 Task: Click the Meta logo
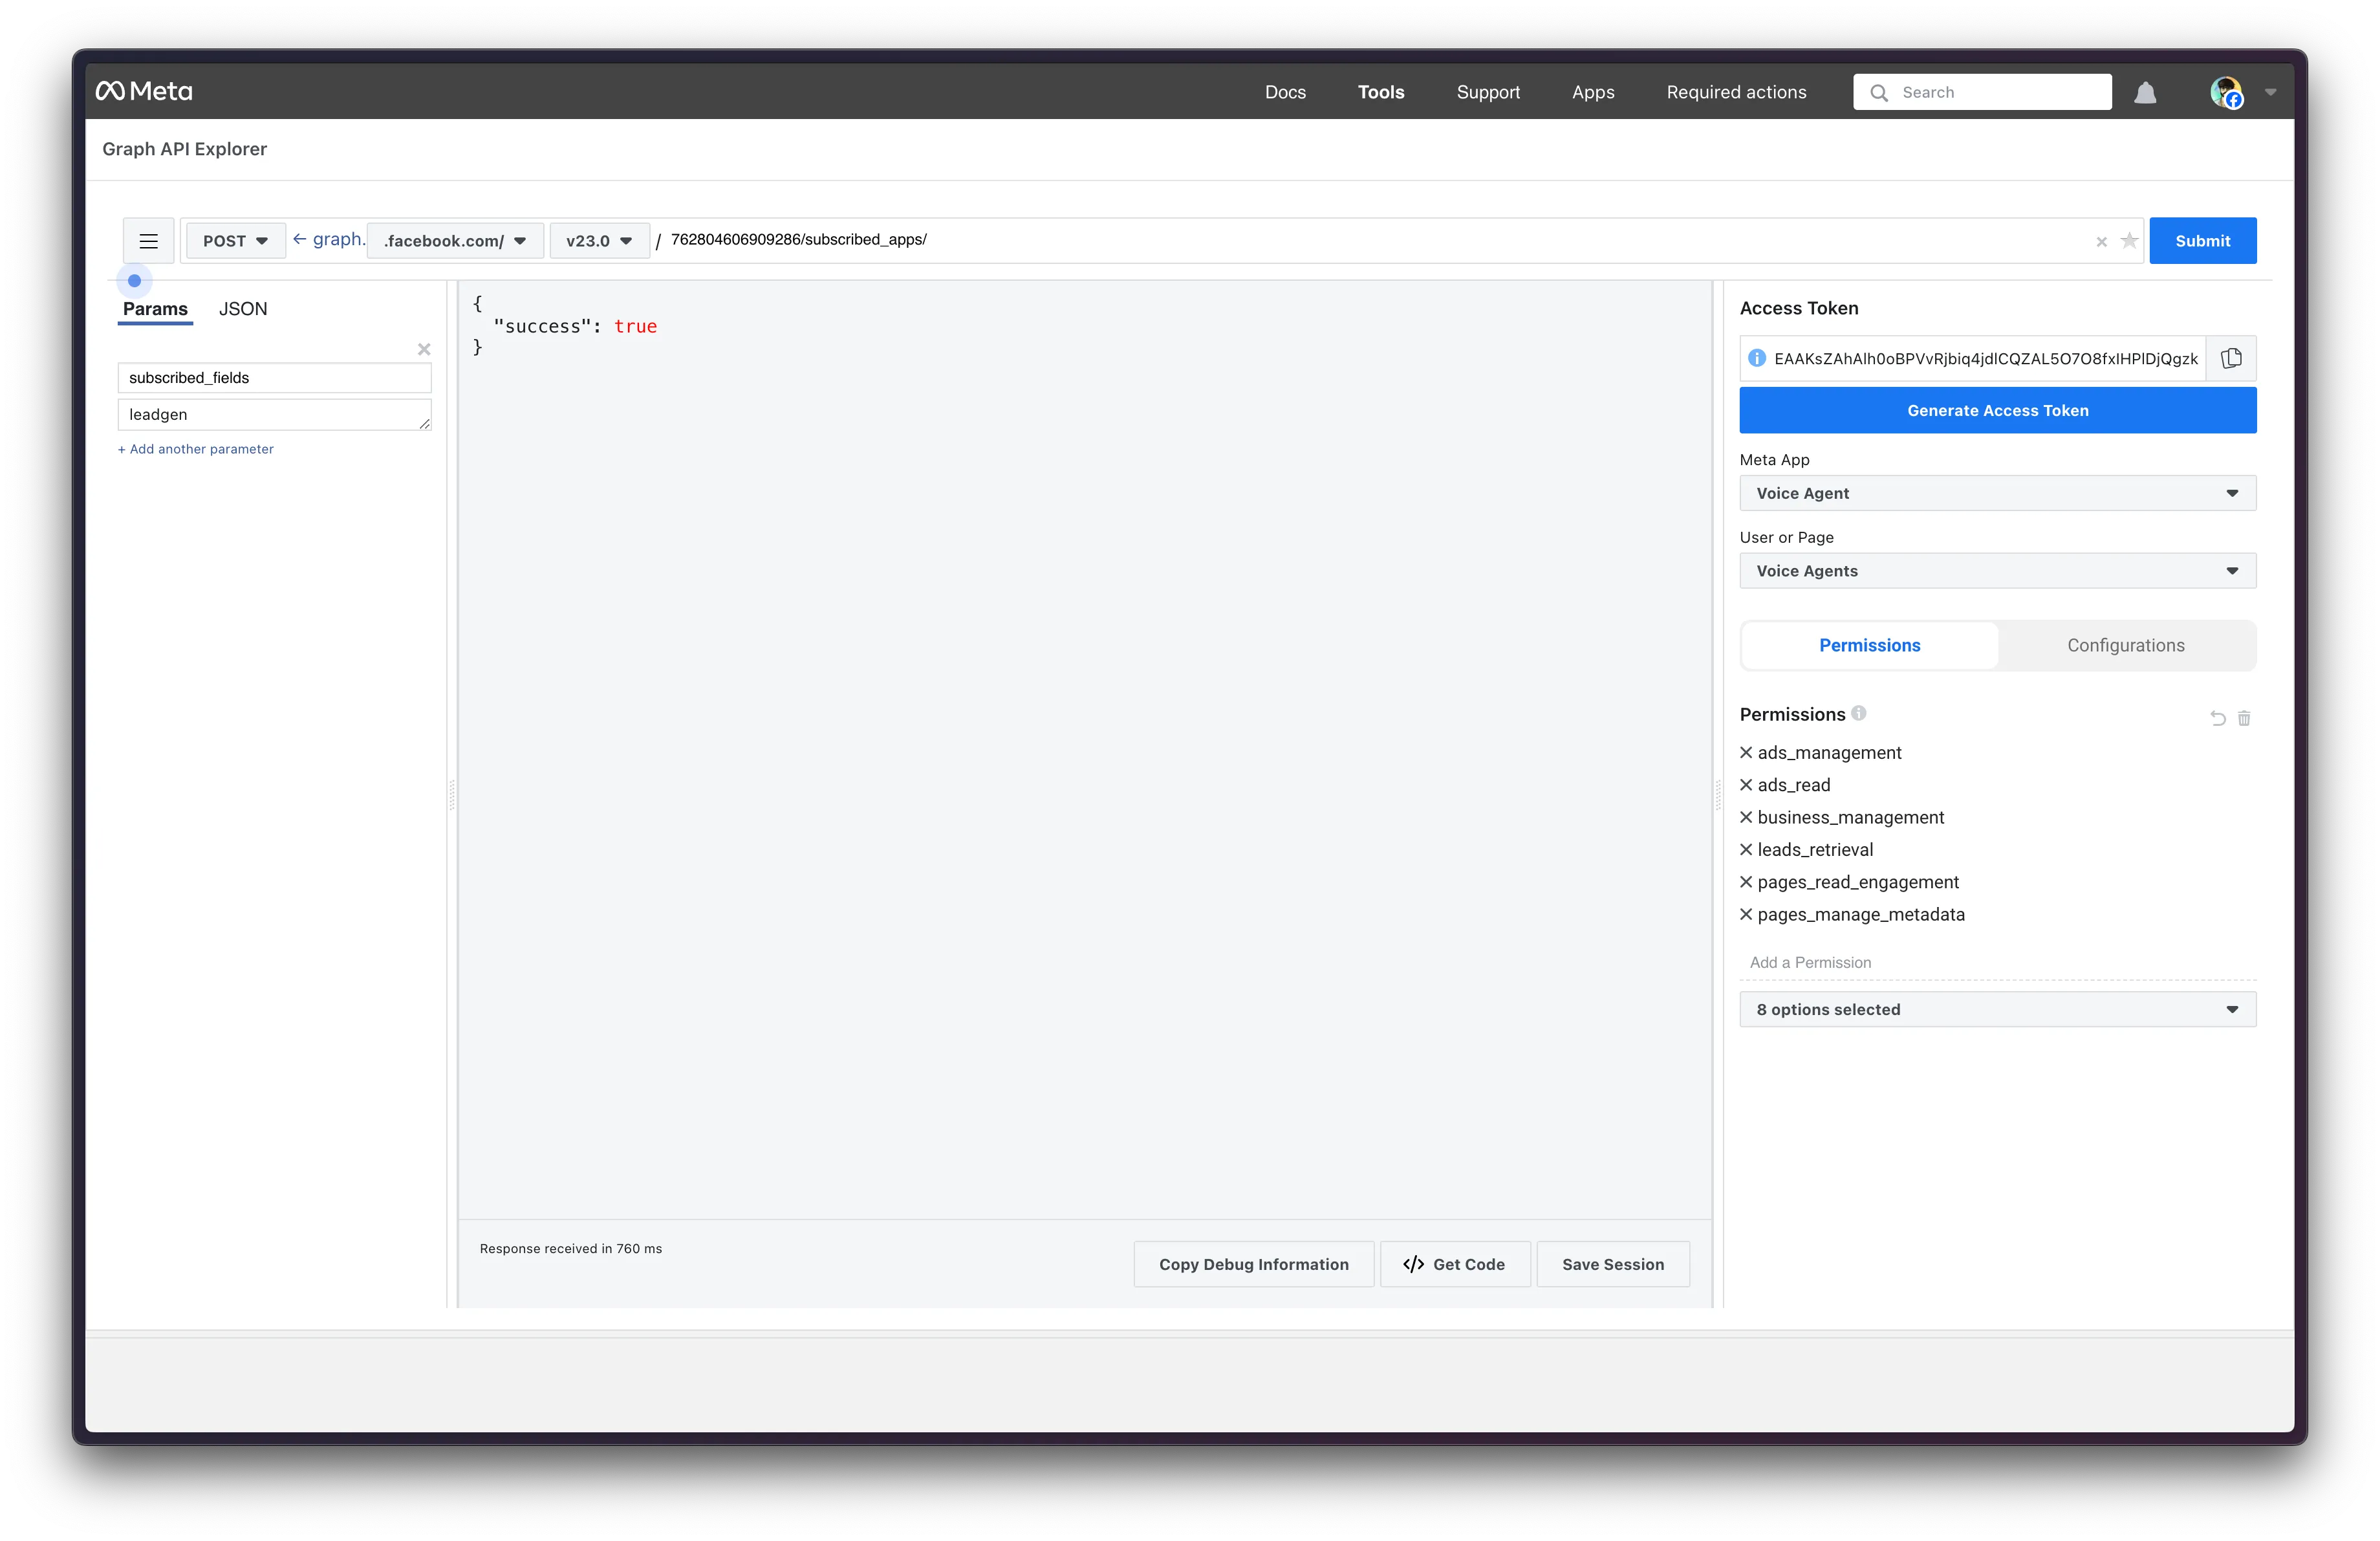pos(144,91)
